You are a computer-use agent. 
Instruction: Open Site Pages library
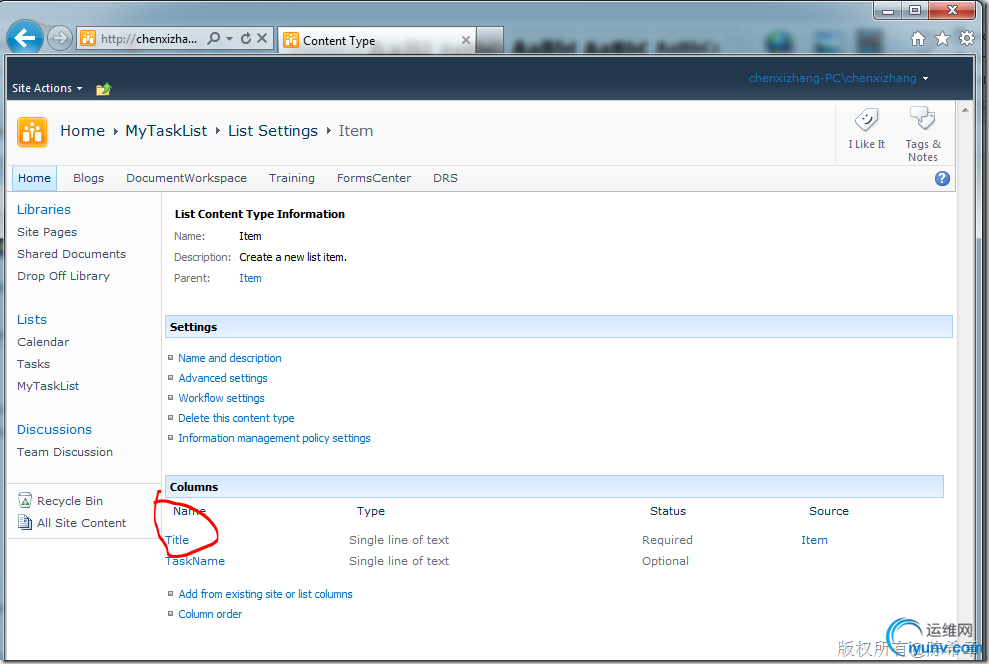click(x=47, y=232)
